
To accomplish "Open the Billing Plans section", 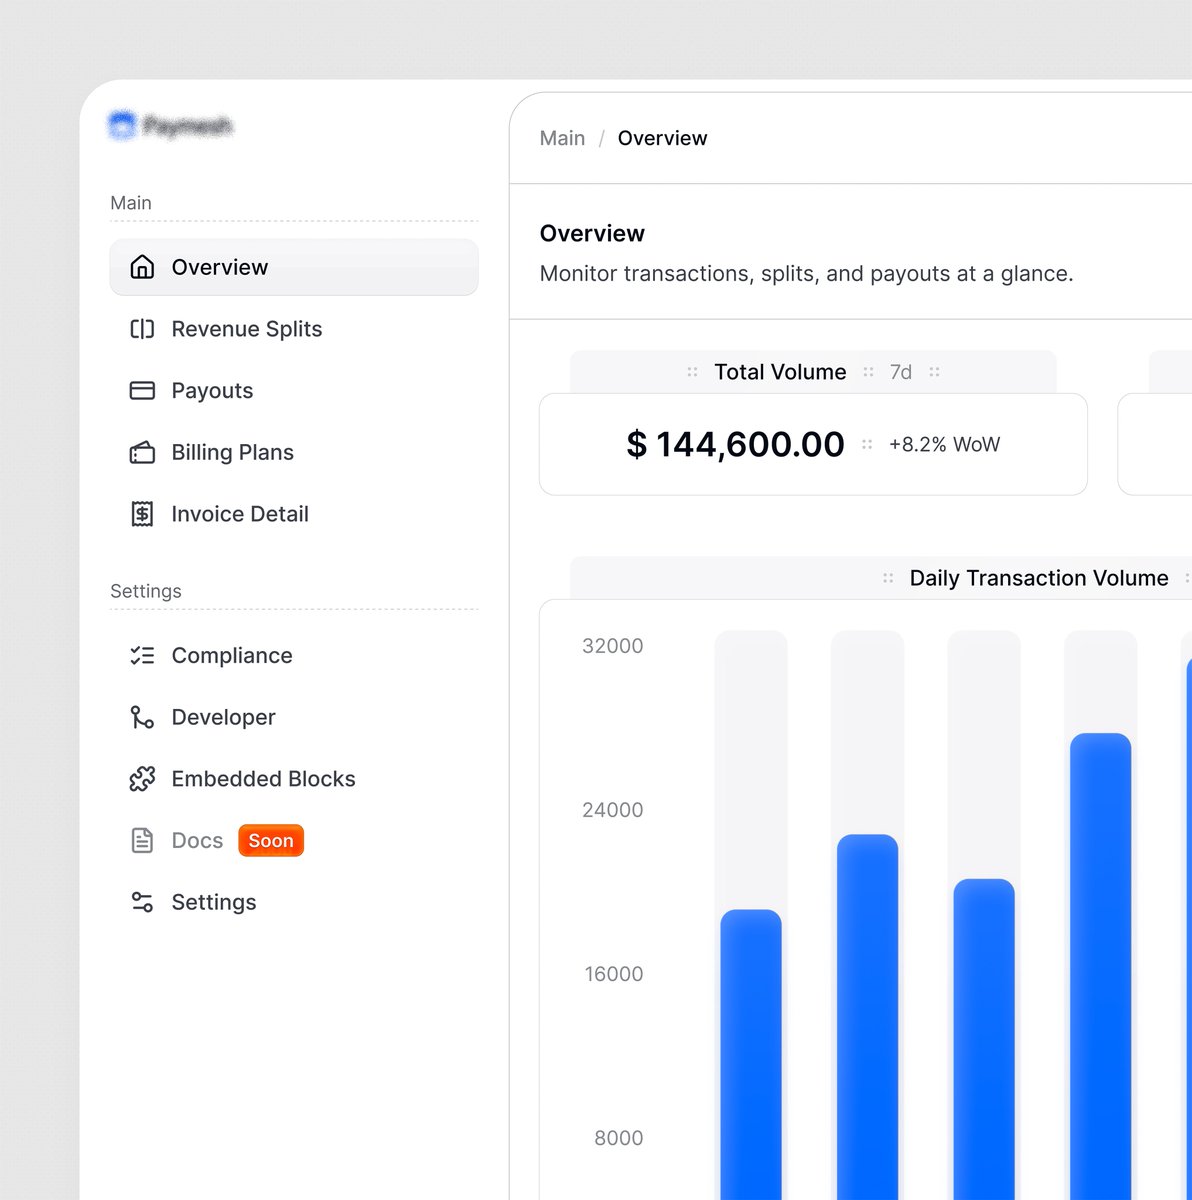I will (294, 452).
